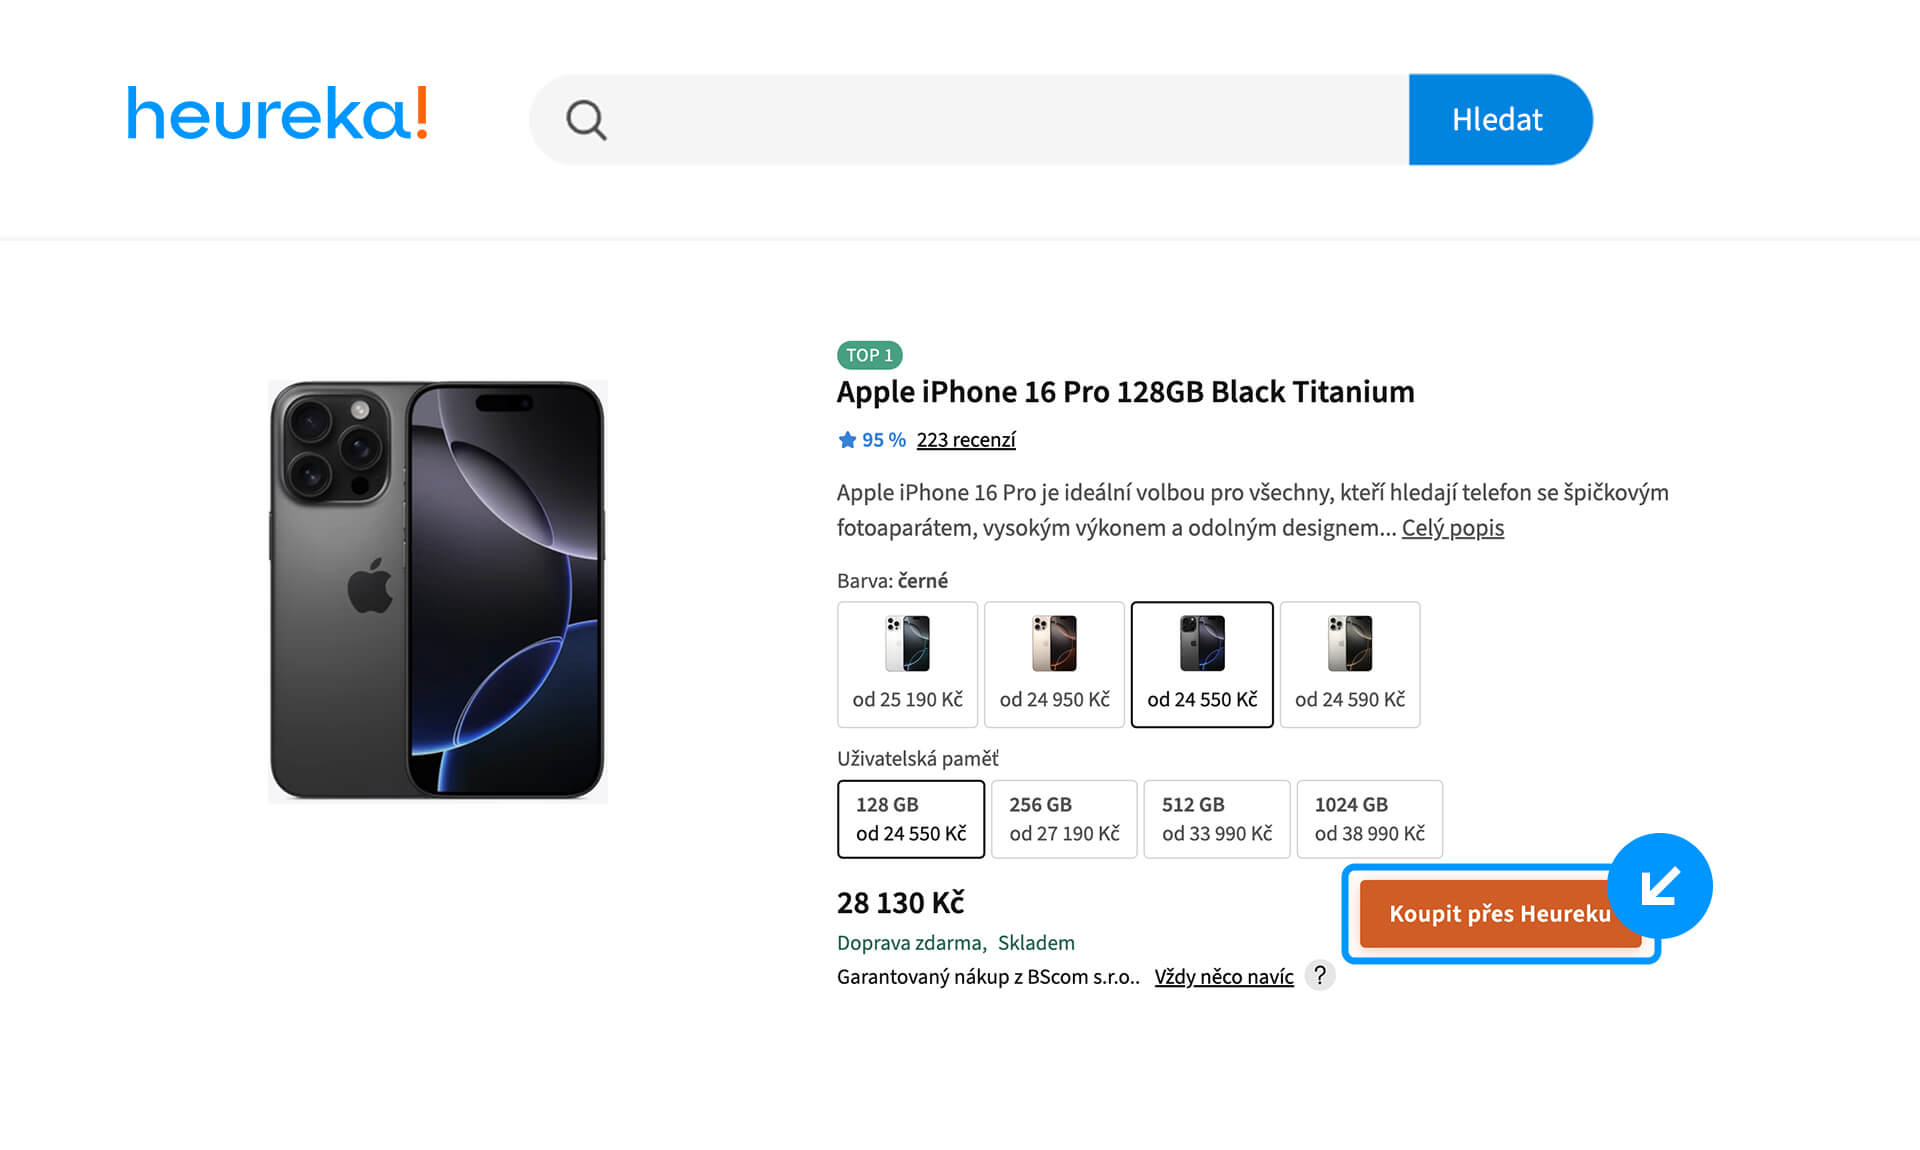Choose the 512 GB memory option

click(x=1217, y=819)
